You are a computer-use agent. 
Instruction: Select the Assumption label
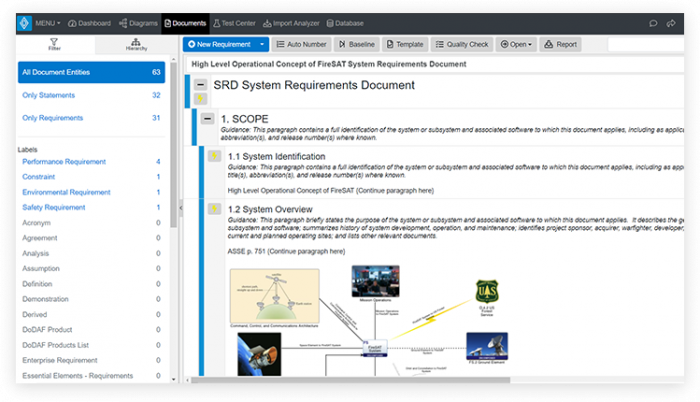click(41, 268)
